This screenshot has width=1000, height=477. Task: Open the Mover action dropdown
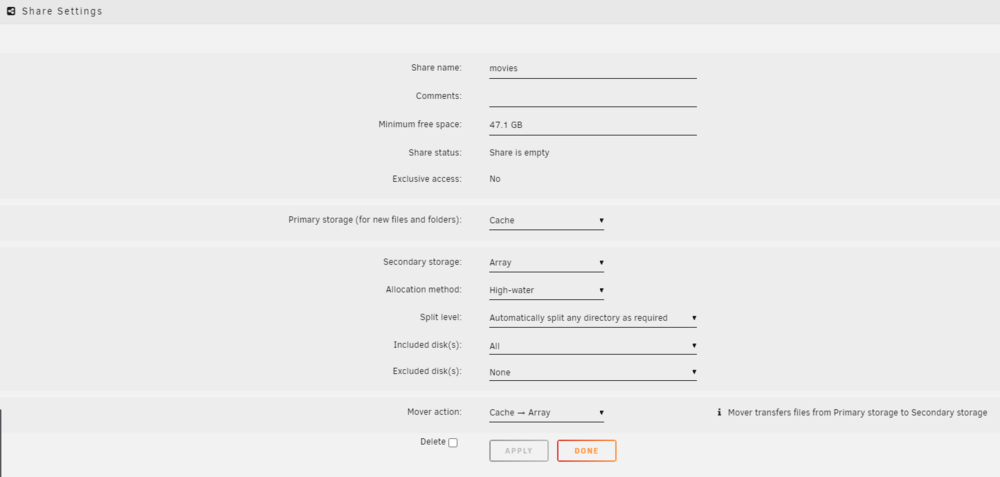[x=547, y=413]
